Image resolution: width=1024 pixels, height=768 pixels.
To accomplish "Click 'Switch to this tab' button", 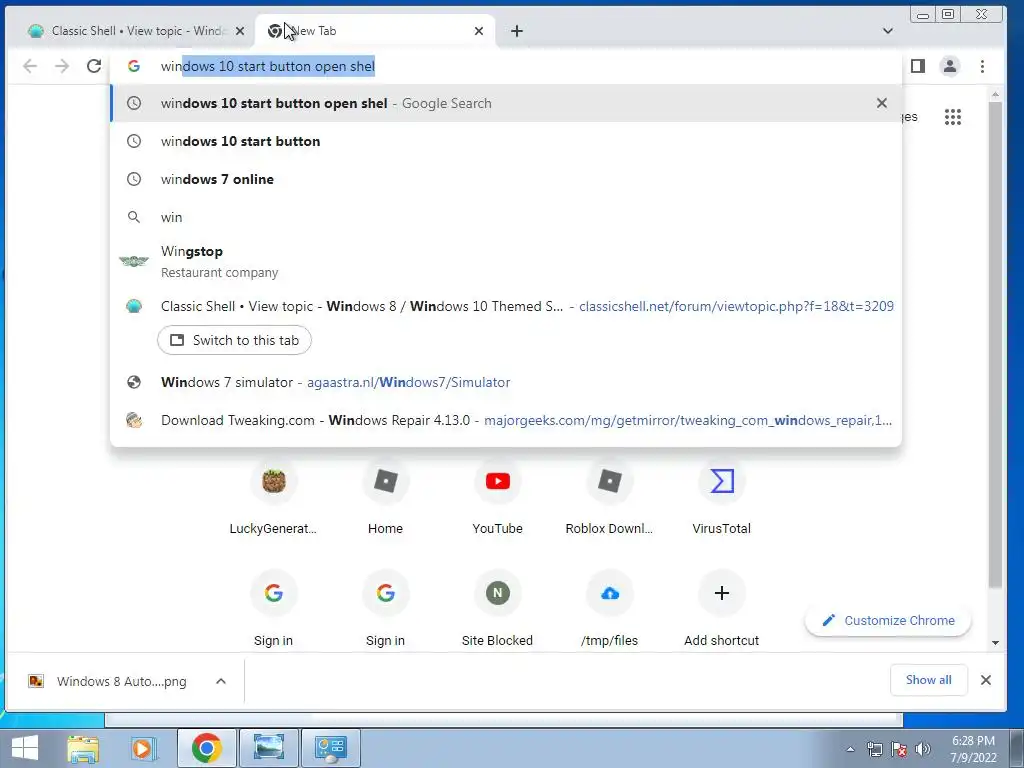I will [234, 340].
